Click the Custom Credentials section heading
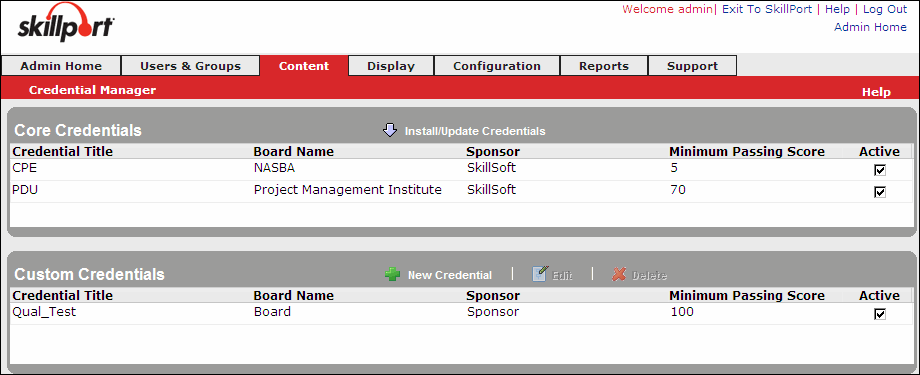920x375 pixels. click(89, 275)
